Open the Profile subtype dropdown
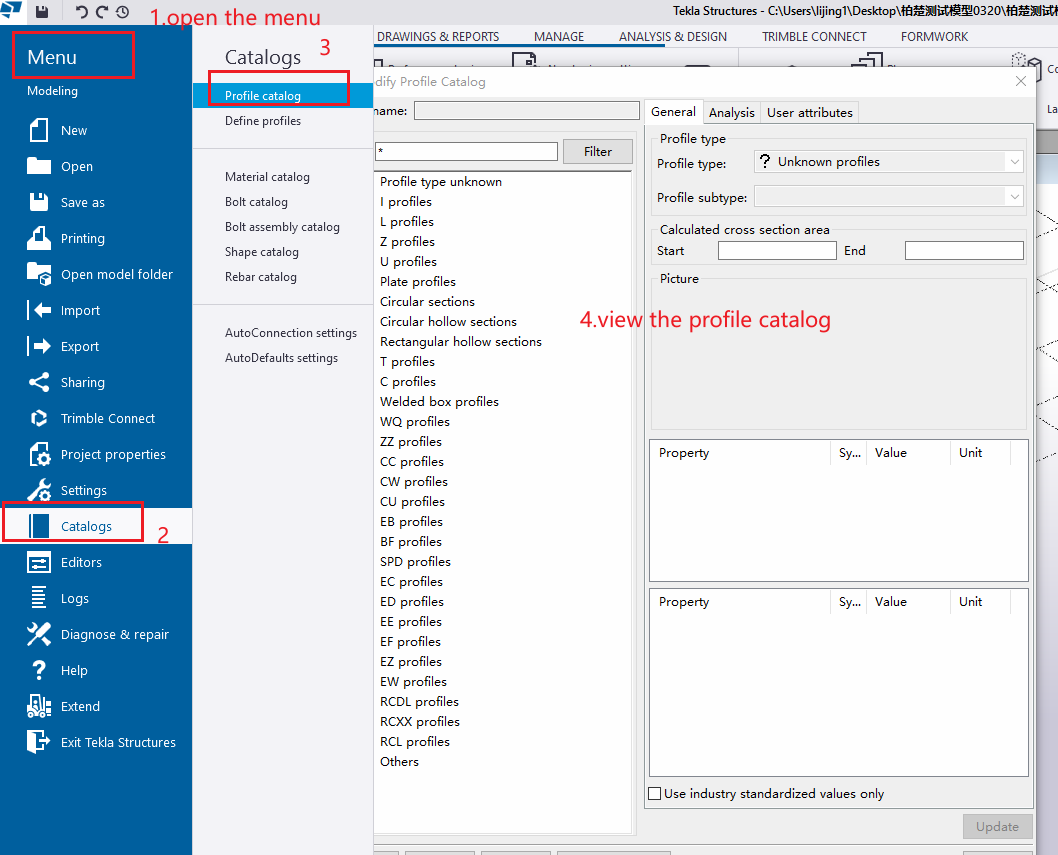1058x855 pixels. 889,197
